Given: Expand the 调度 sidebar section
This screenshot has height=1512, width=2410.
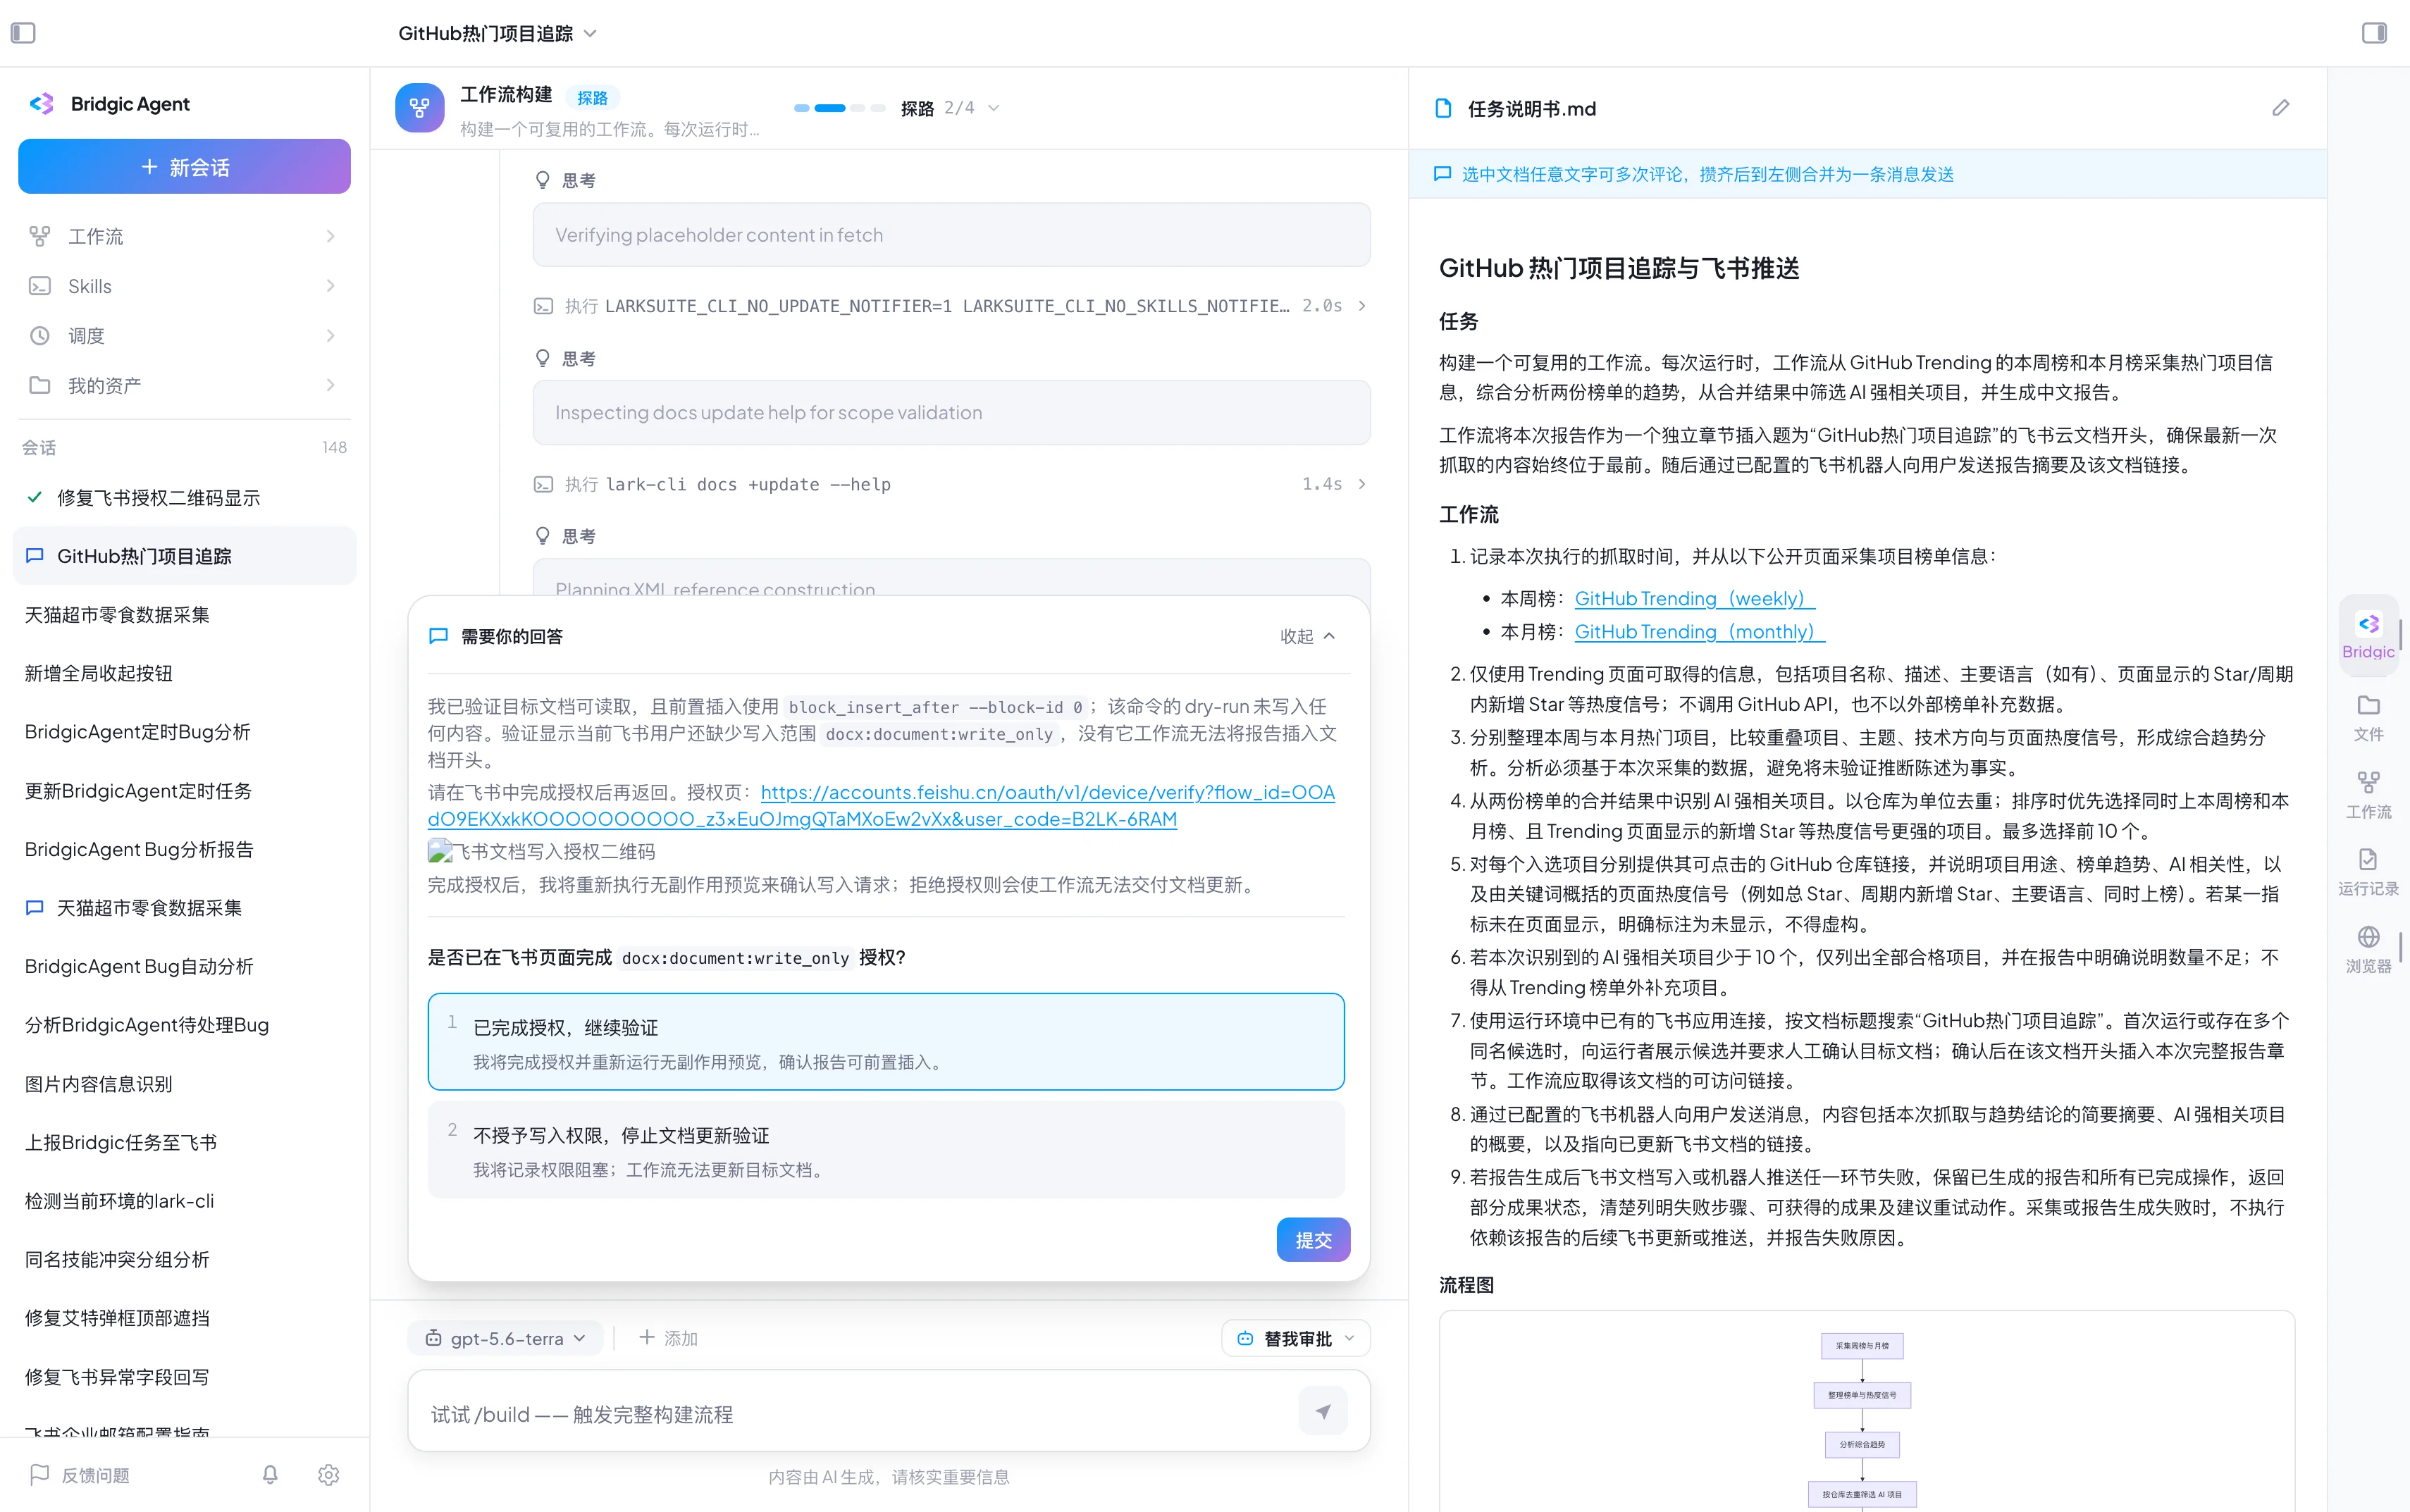Looking at the screenshot, I should point(330,335).
